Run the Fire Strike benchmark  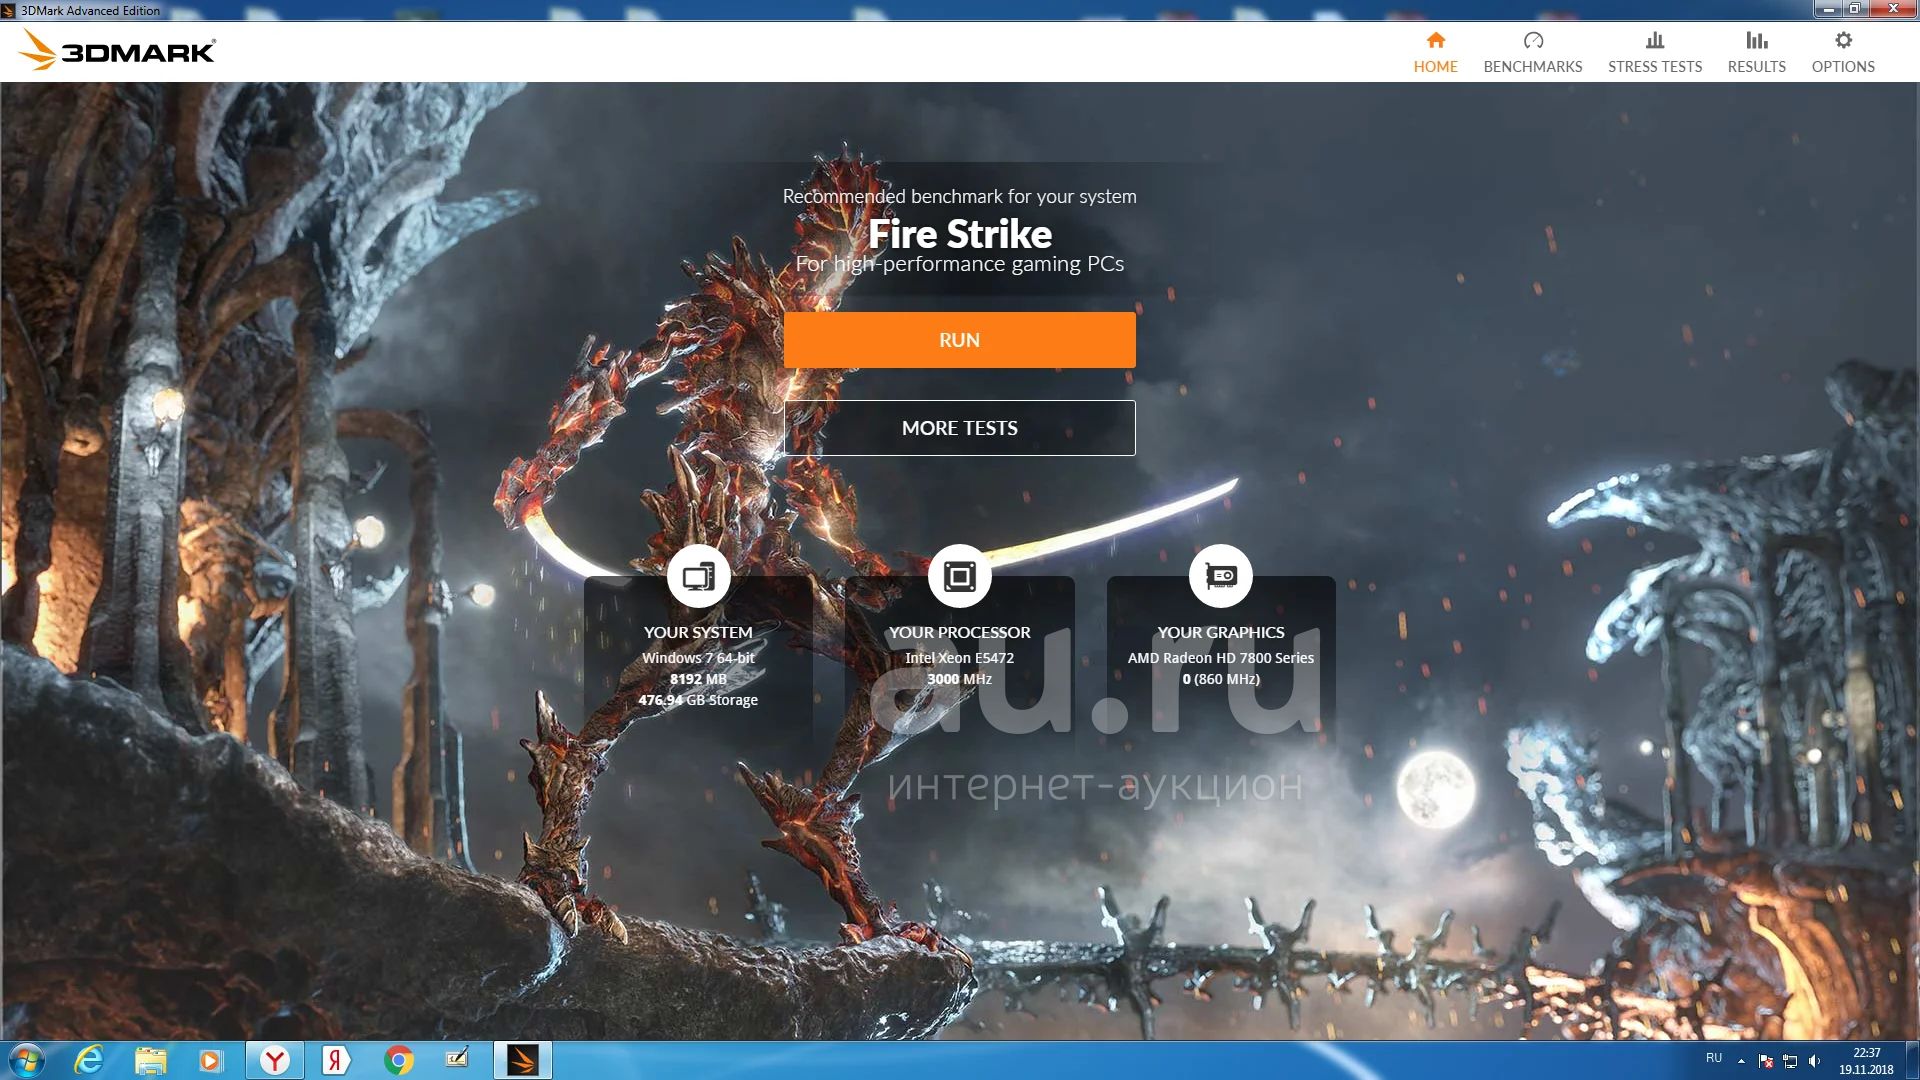tap(959, 340)
